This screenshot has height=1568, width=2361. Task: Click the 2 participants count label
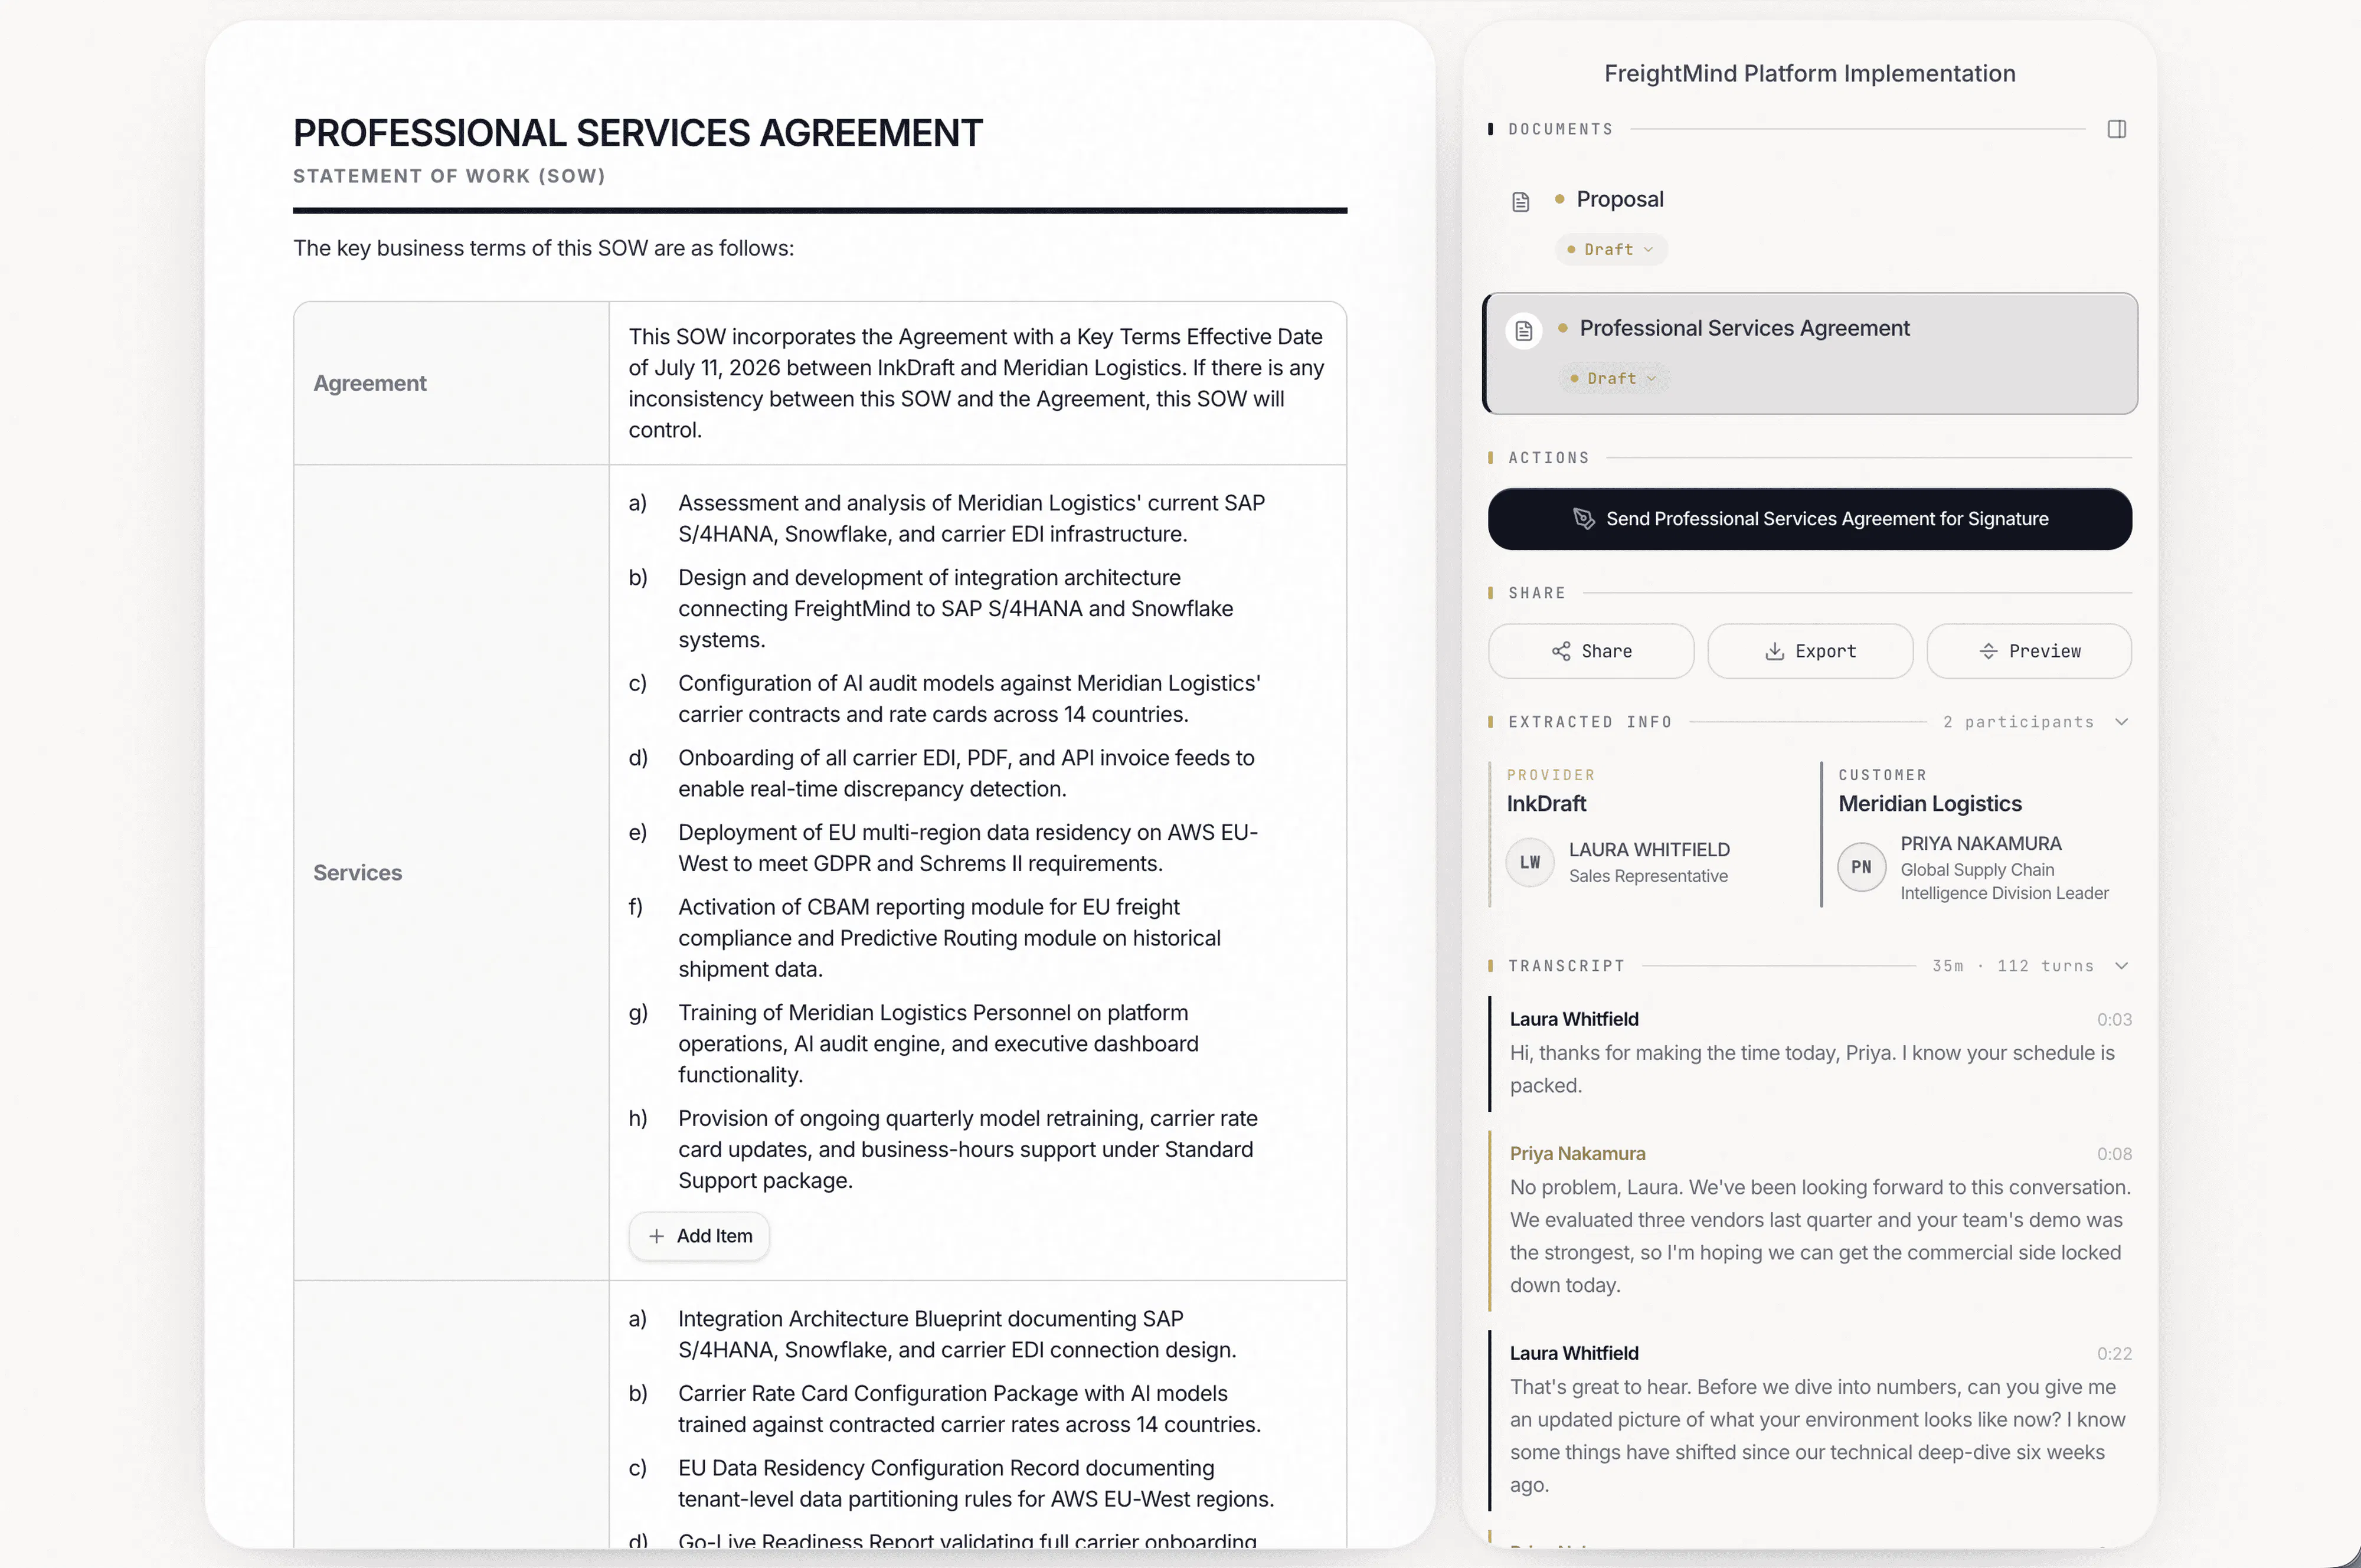click(x=2018, y=722)
